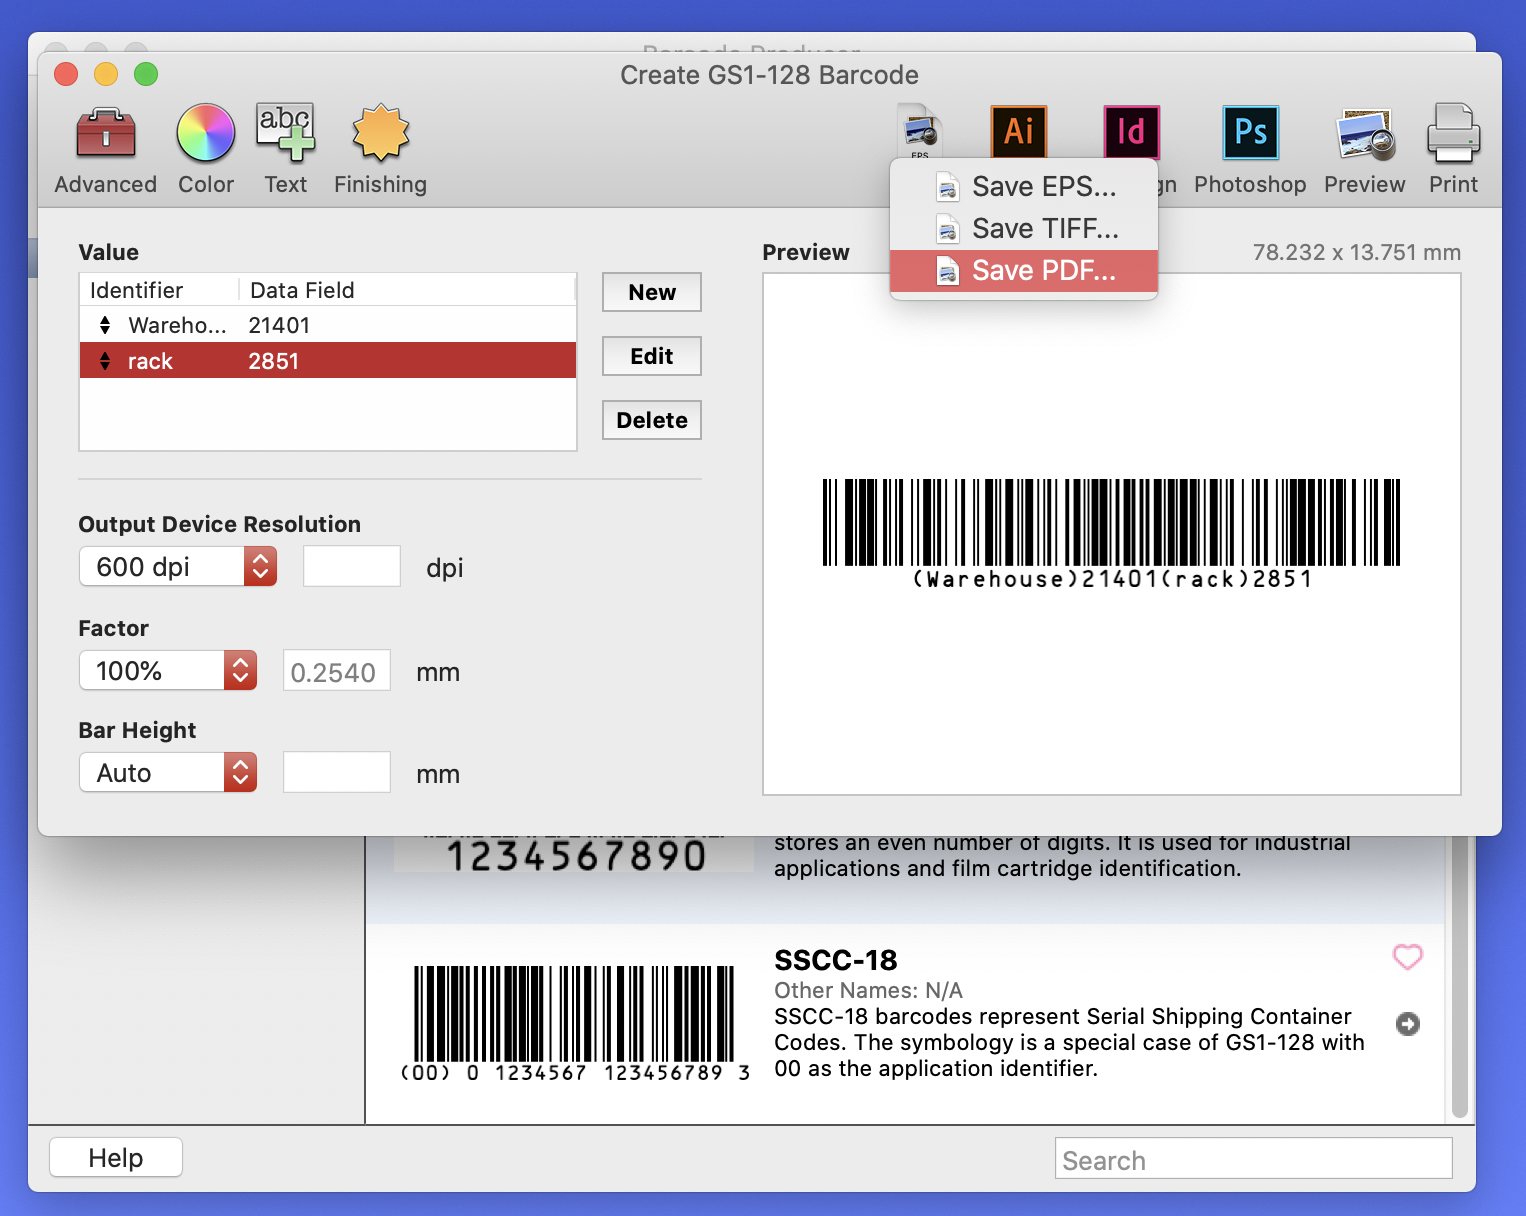
Task: Choose Save TIFF... from menu
Action: [1024, 229]
